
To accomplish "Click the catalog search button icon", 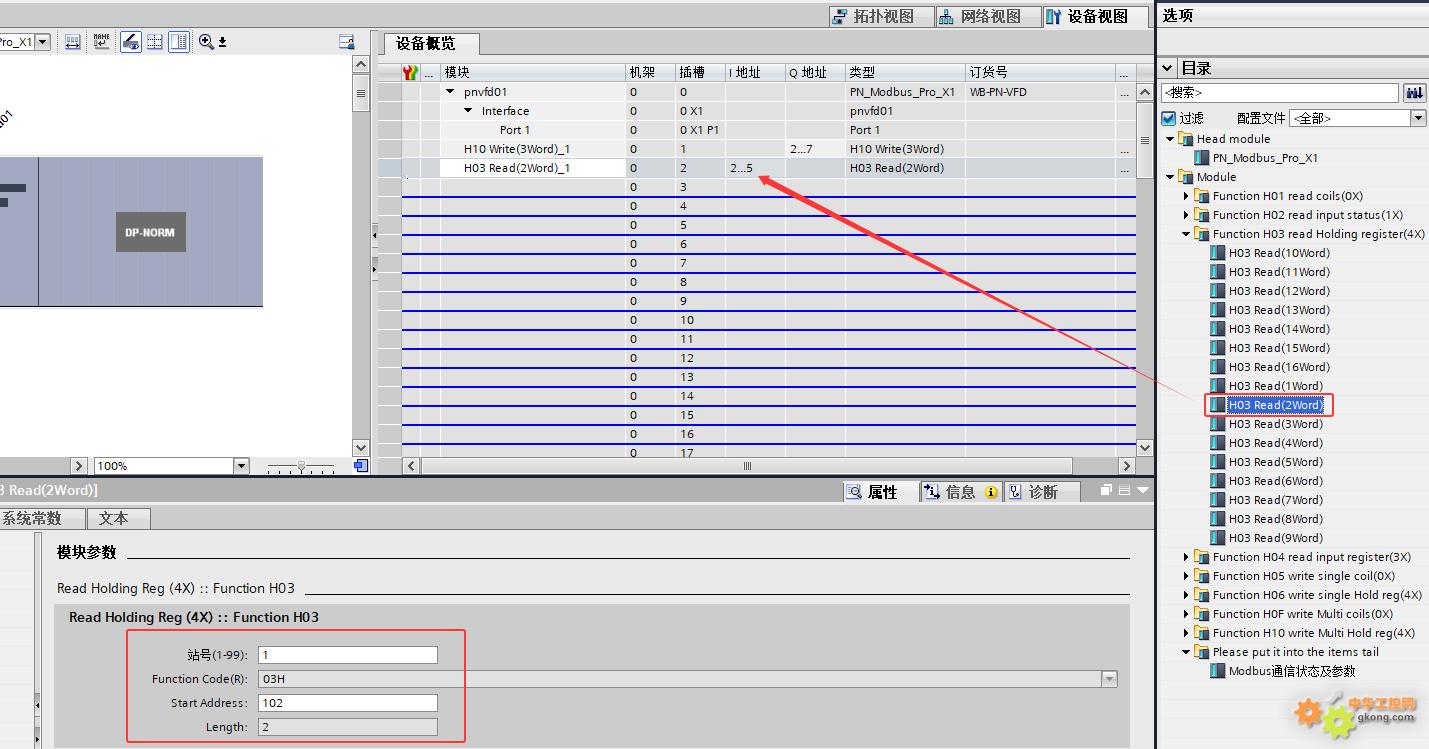I will pos(1414,93).
